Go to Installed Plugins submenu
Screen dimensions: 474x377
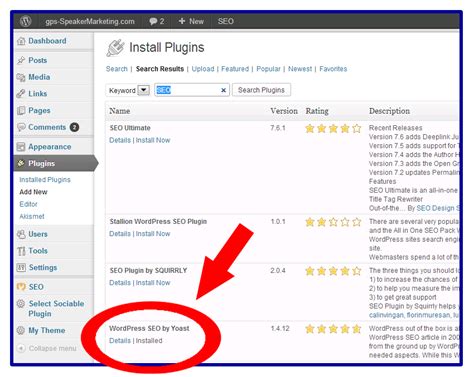[45, 180]
